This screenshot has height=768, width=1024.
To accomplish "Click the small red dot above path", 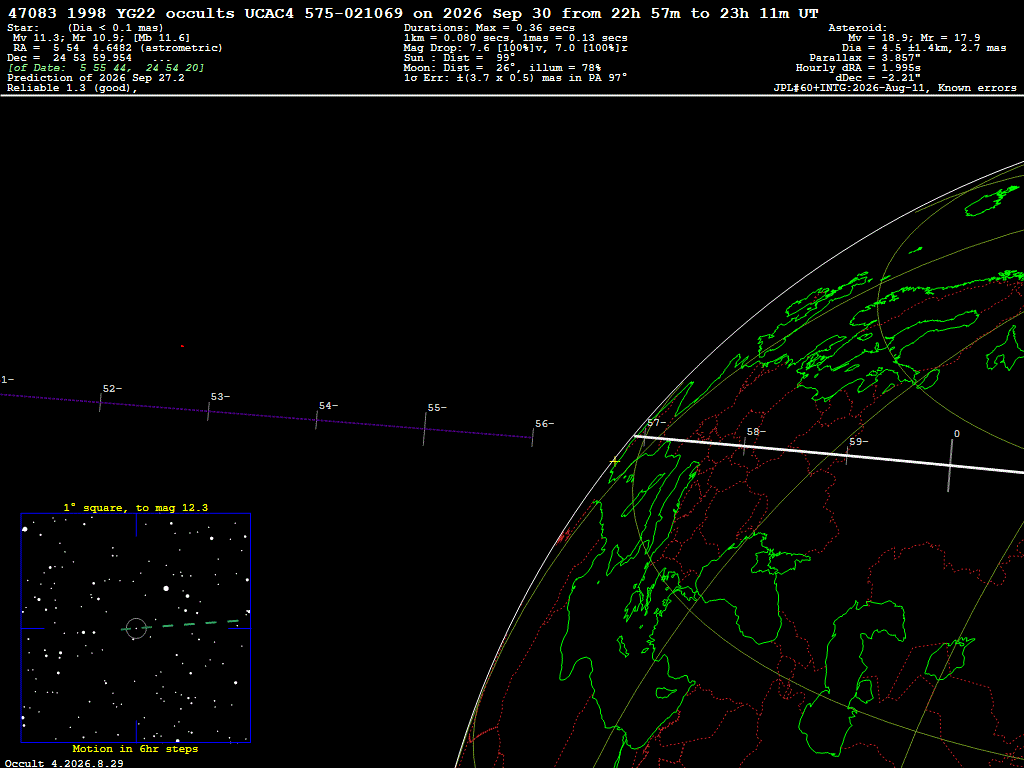I will coord(182,346).
